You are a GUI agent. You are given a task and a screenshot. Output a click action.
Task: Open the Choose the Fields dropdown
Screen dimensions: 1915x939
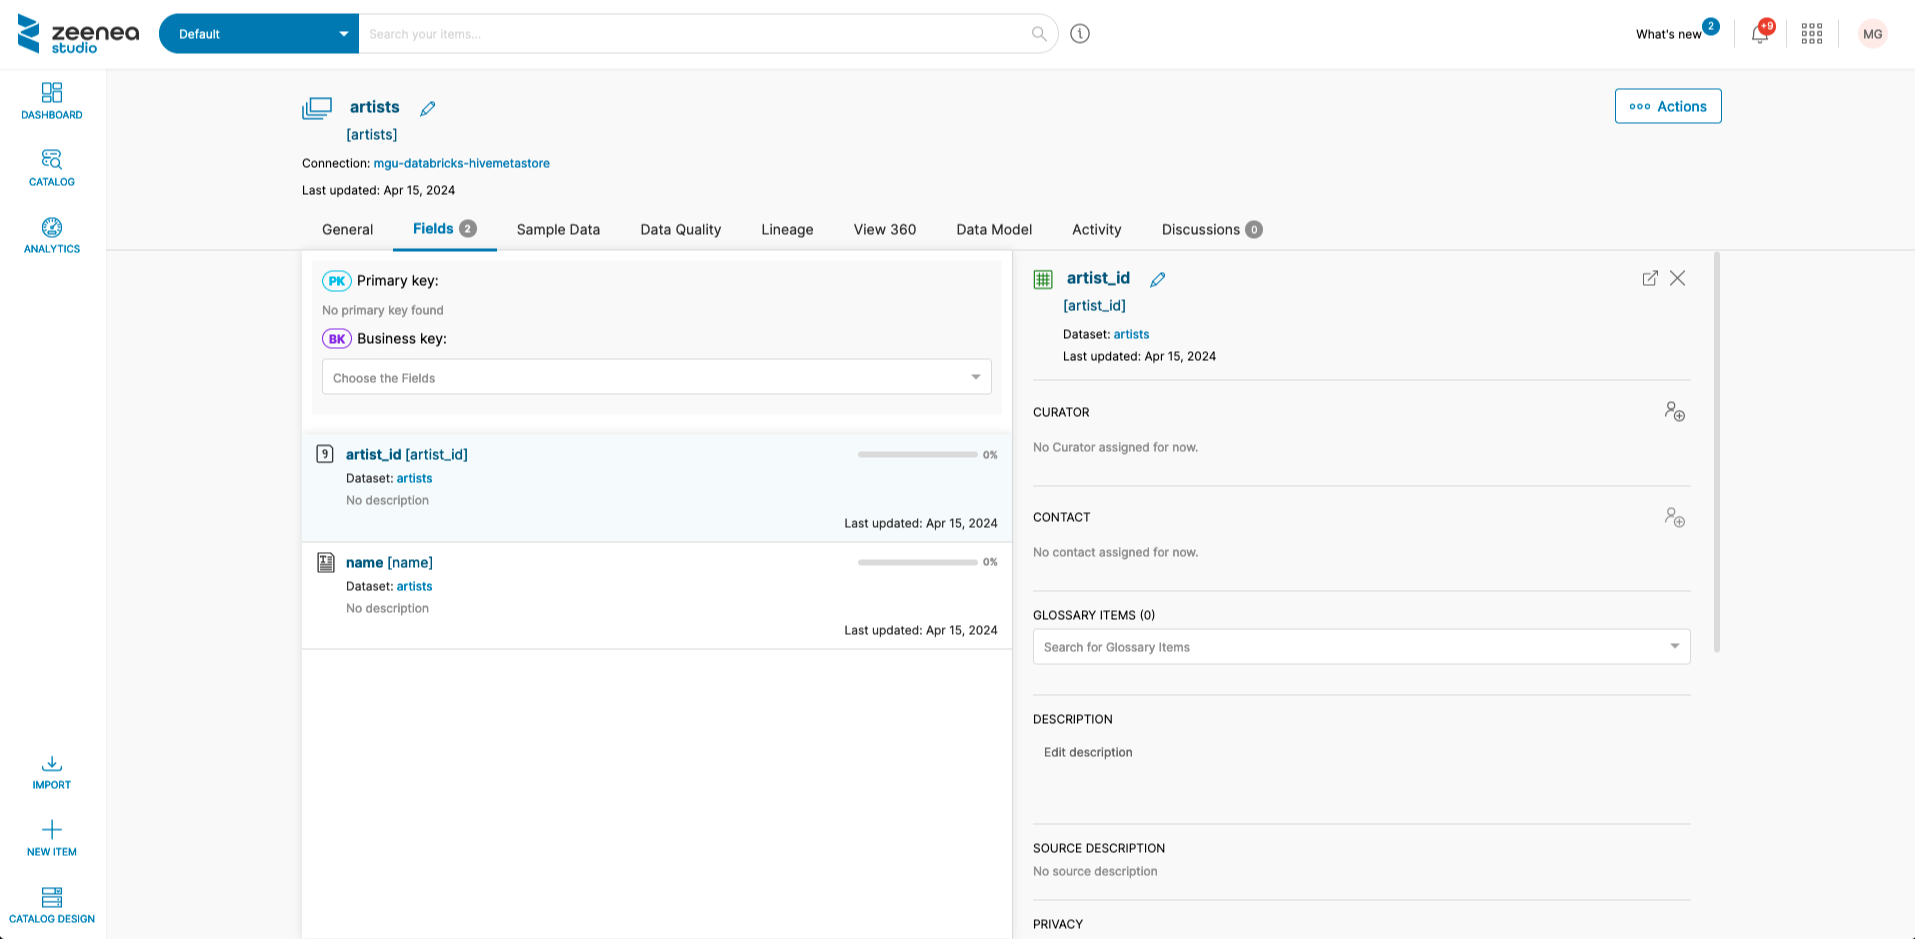point(656,377)
